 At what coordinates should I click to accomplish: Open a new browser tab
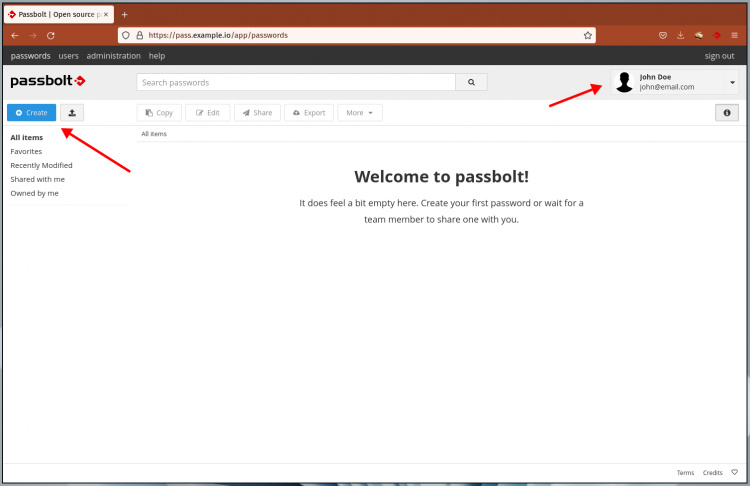click(125, 15)
